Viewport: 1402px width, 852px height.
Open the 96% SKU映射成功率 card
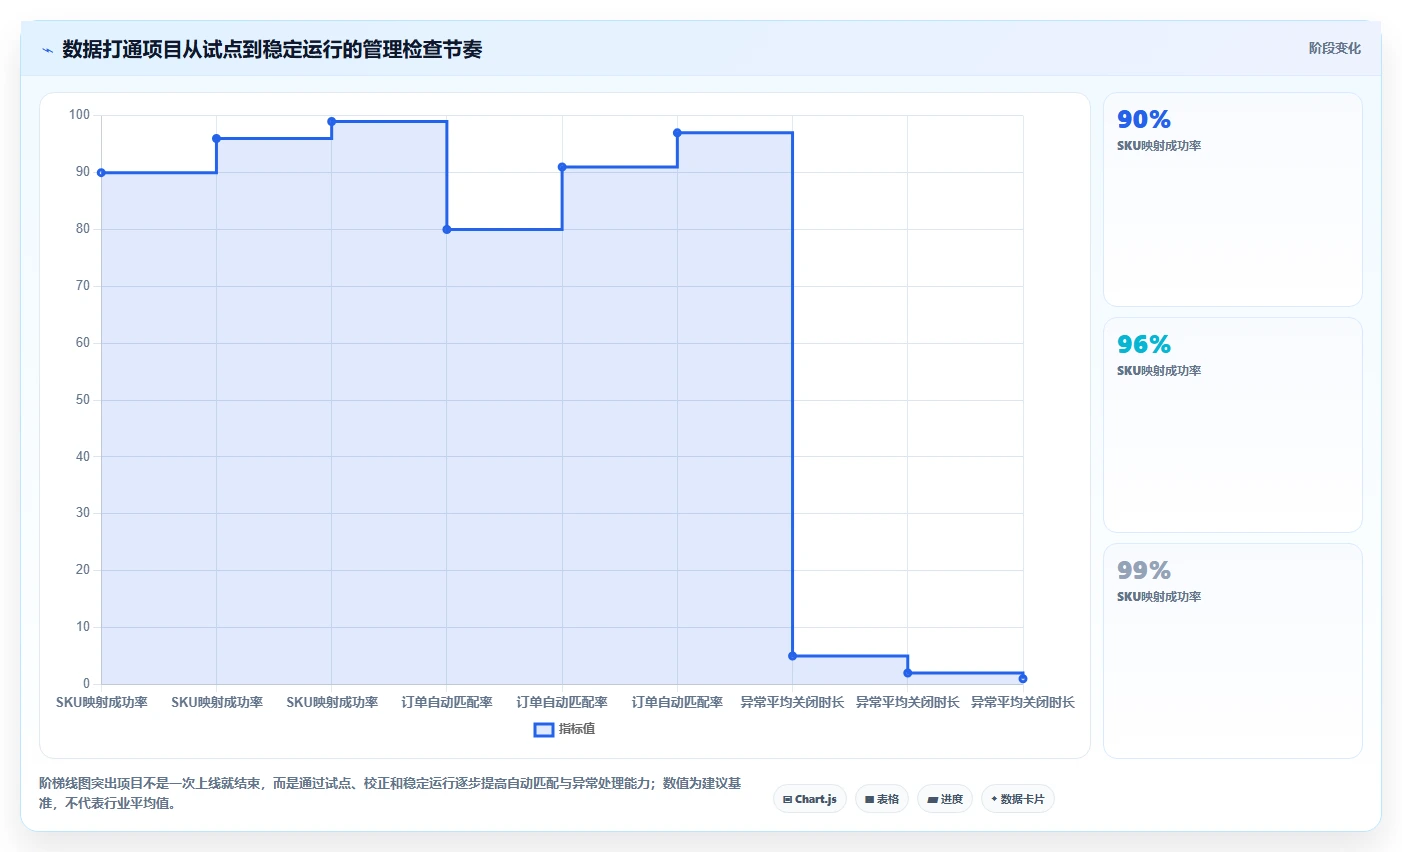[x=1232, y=425]
